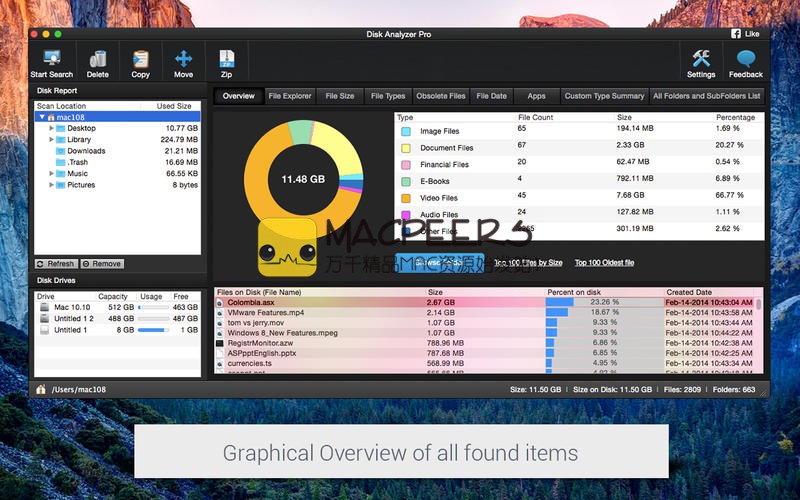Expand the Pictures folder
800x500 pixels.
(x=52, y=185)
